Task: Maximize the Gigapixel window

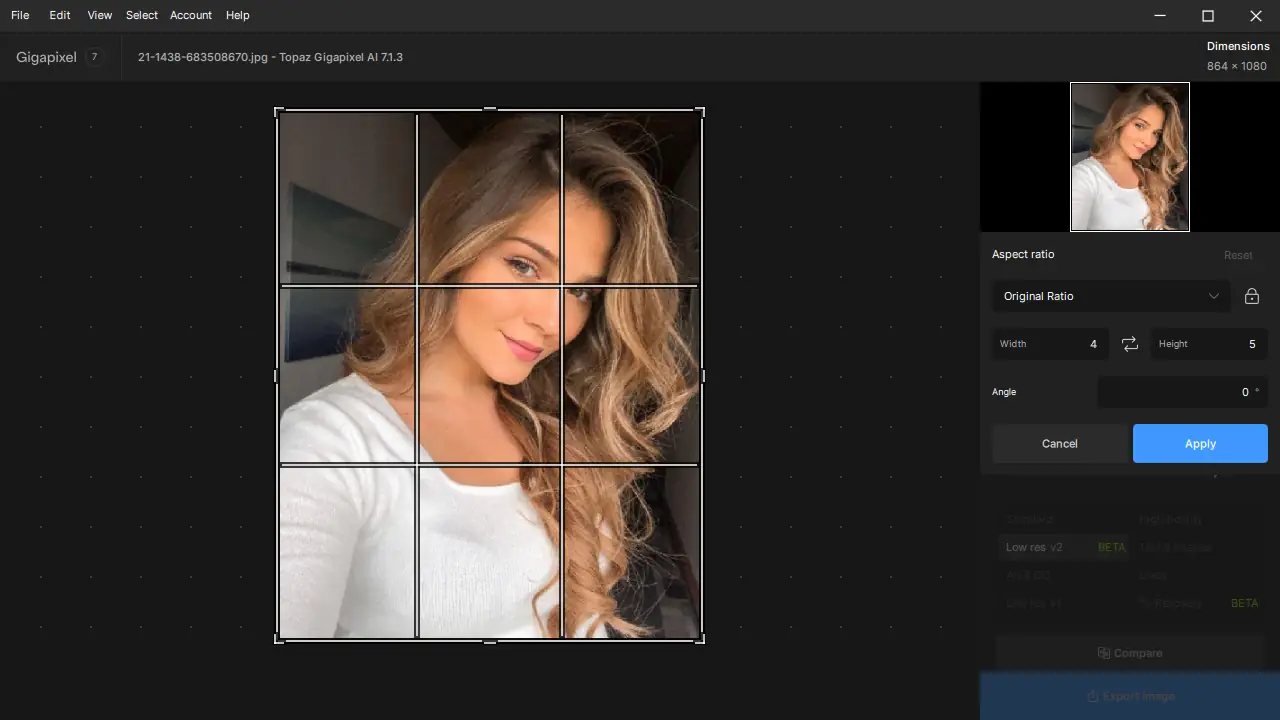Action: (1208, 15)
